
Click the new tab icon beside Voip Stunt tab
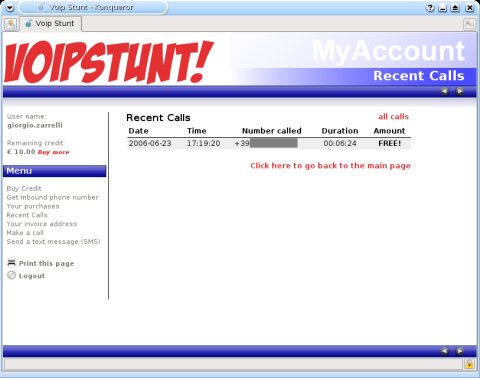[11, 24]
